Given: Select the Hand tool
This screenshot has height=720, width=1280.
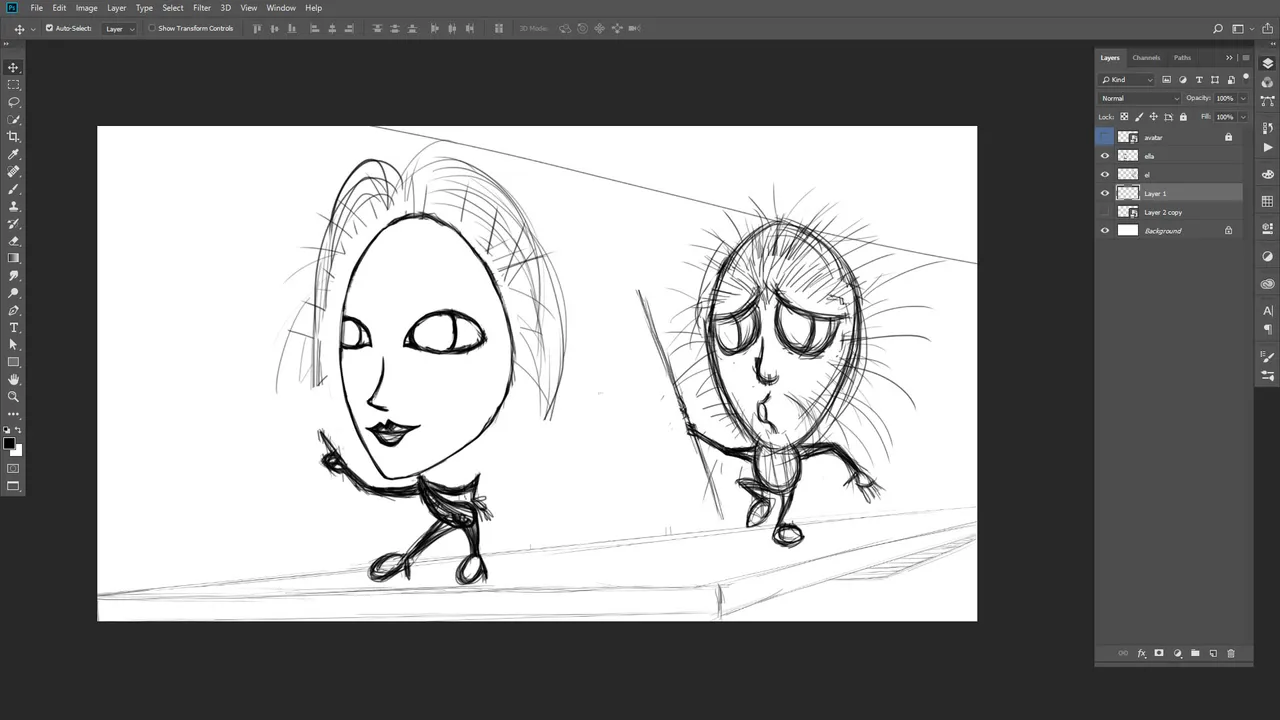Looking at the screenshot, I should point(13,380).
